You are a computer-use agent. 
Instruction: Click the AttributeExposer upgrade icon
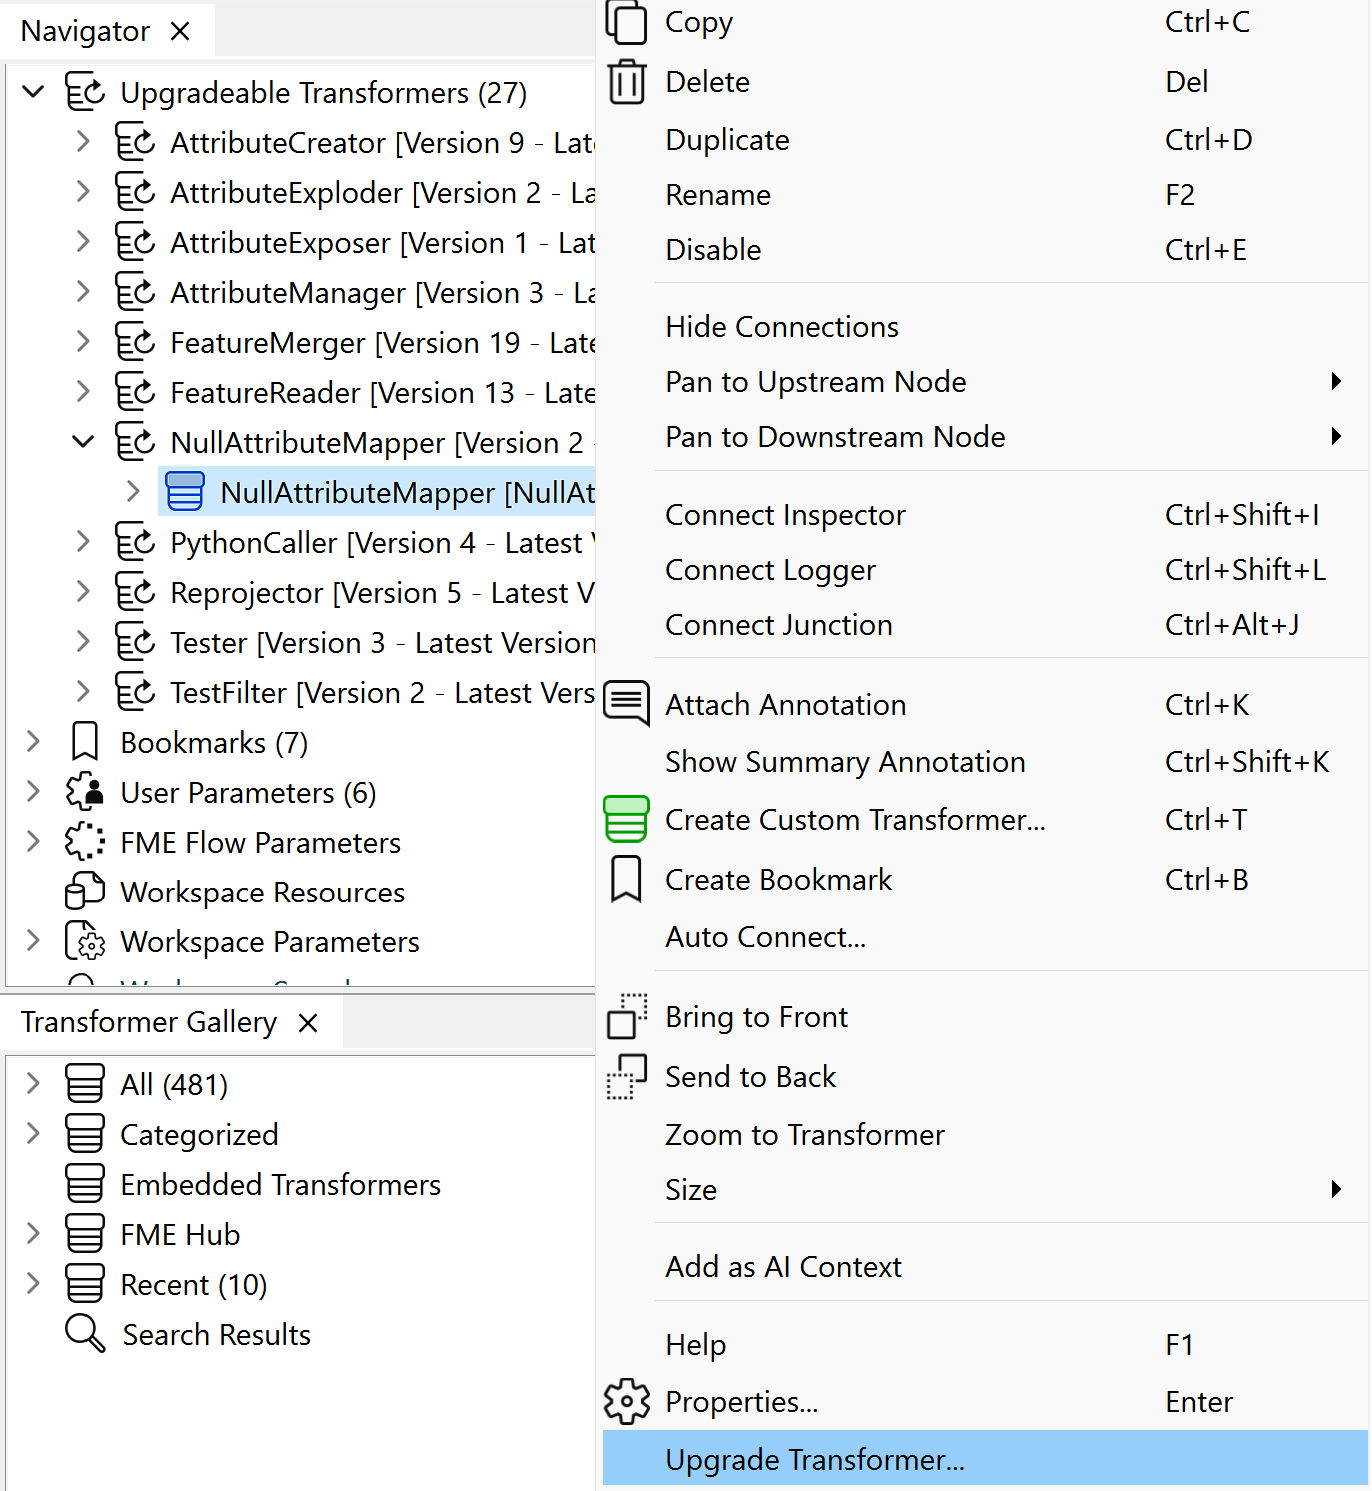[x=135, y=242]
